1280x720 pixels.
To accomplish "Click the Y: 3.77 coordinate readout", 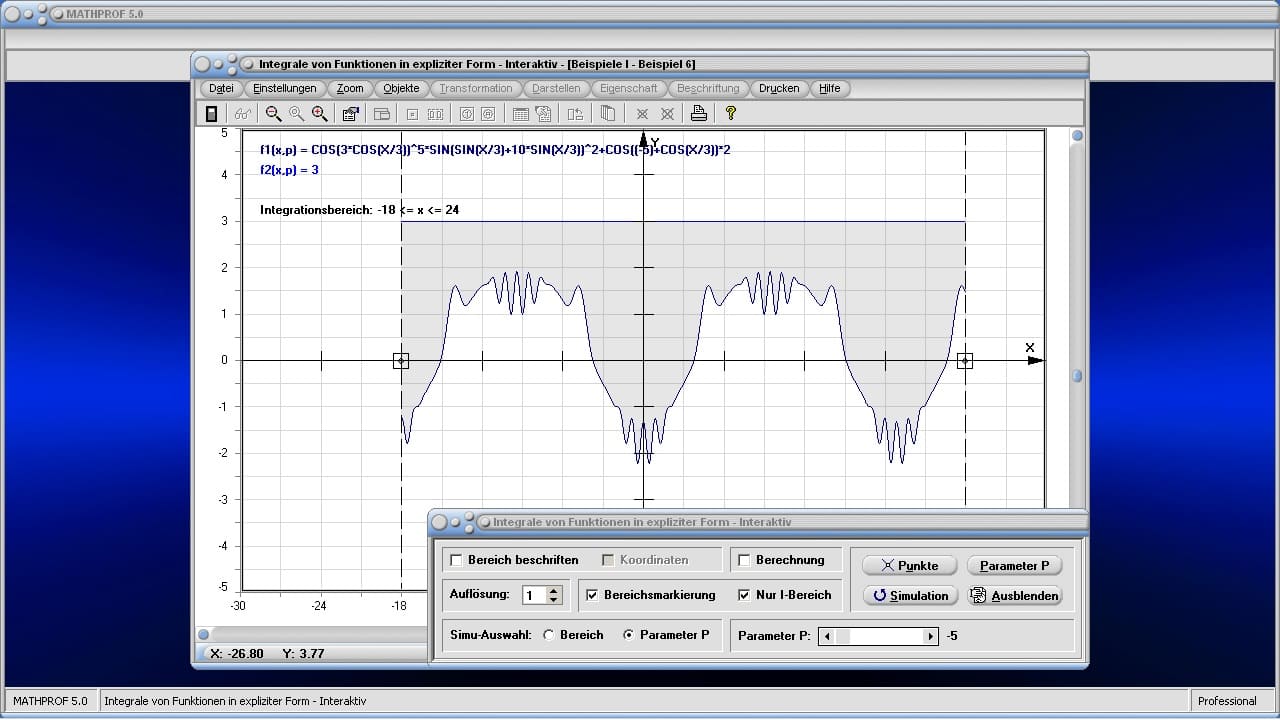I will coord(303,653).
